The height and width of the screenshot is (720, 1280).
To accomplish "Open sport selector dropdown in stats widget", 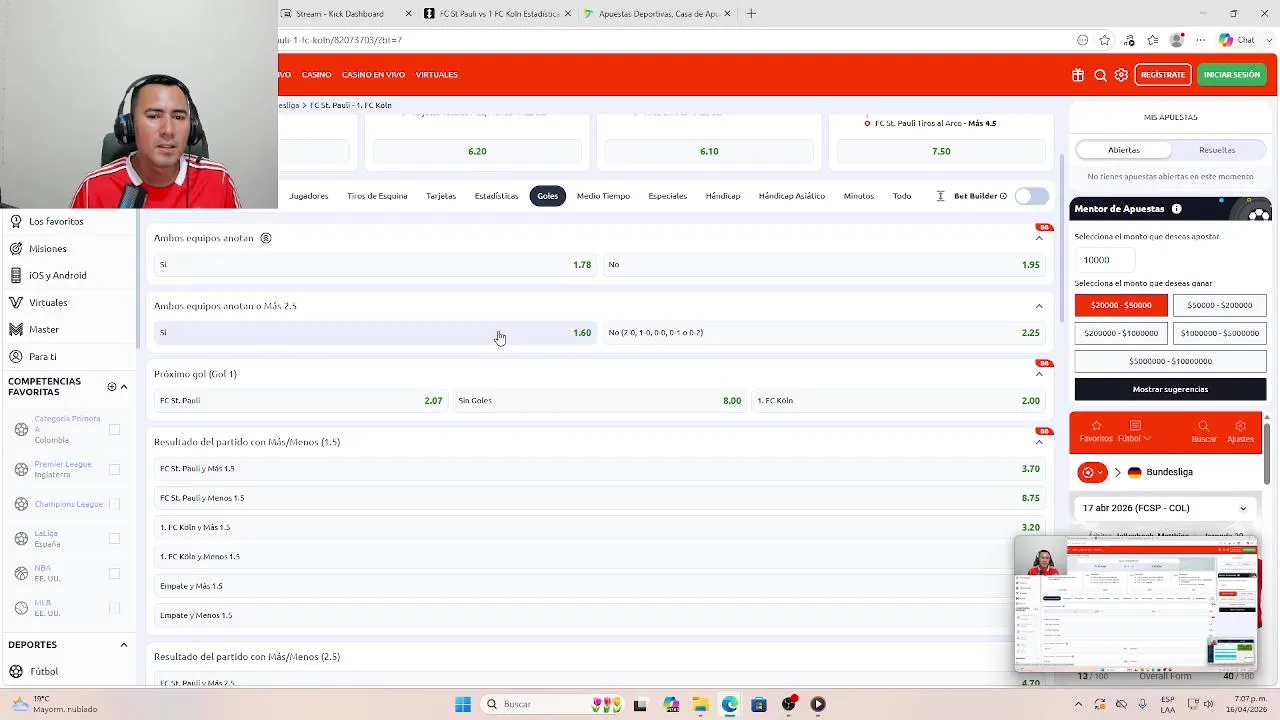I will pyautogui.click(x=1092, y=472).
